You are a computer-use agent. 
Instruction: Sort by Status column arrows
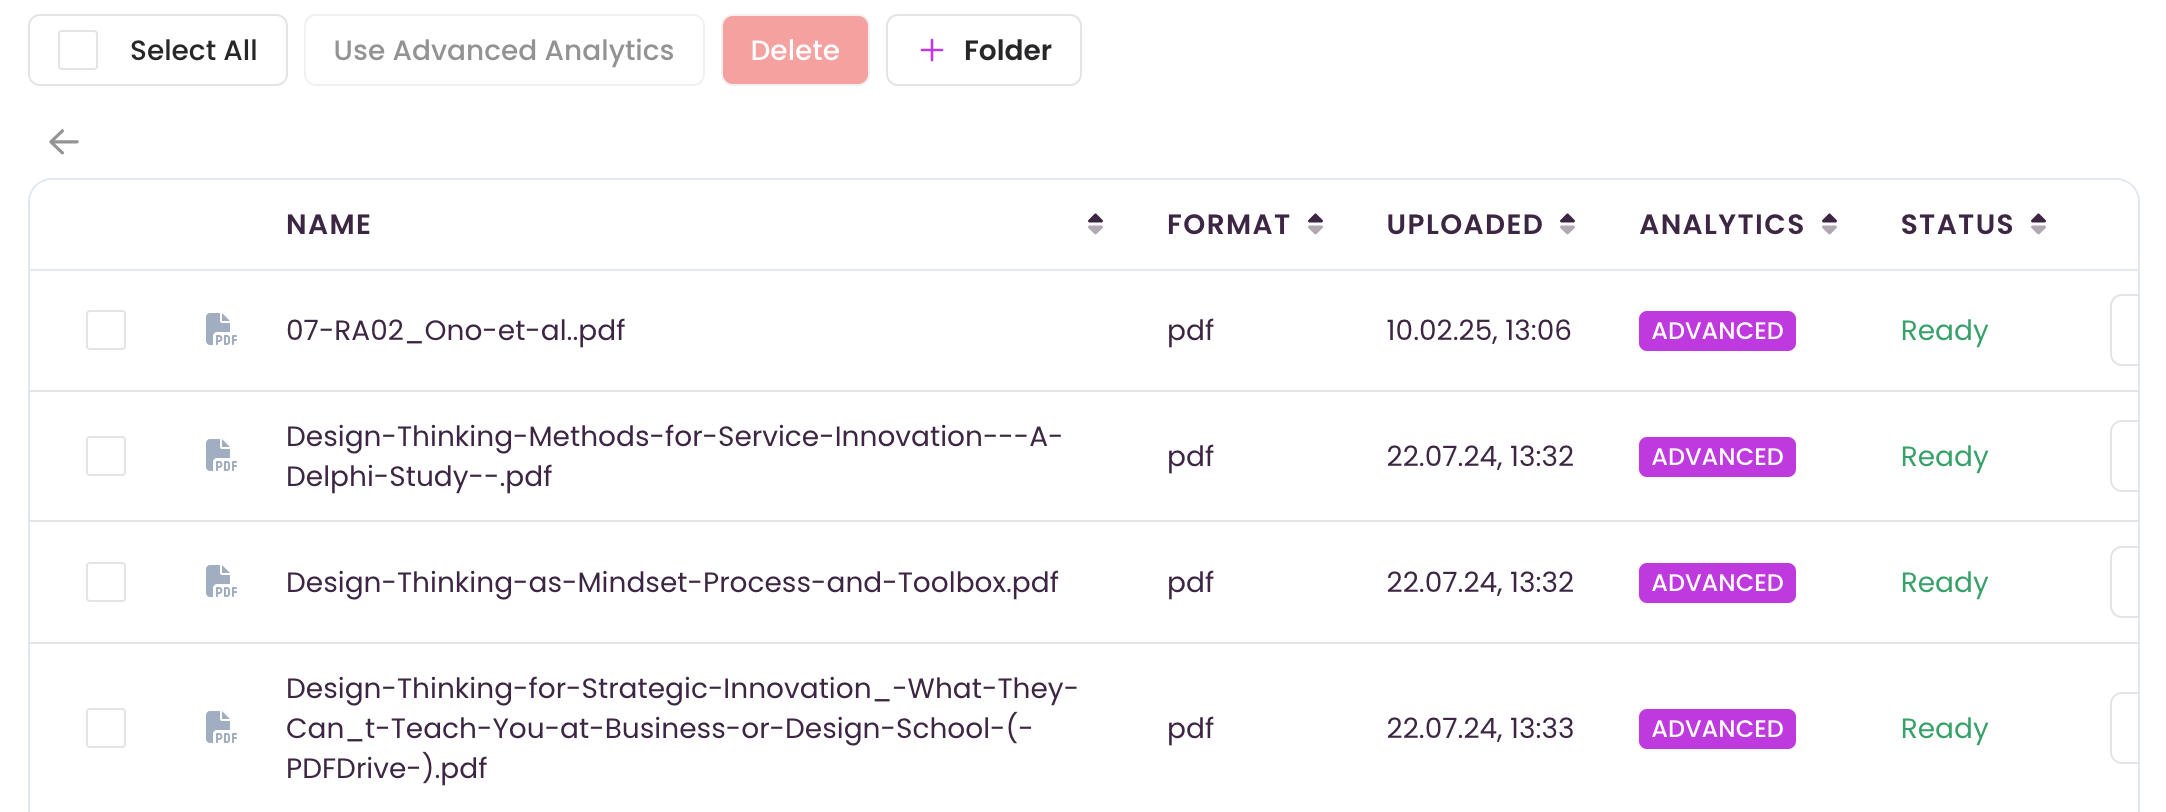[2038, 224]
